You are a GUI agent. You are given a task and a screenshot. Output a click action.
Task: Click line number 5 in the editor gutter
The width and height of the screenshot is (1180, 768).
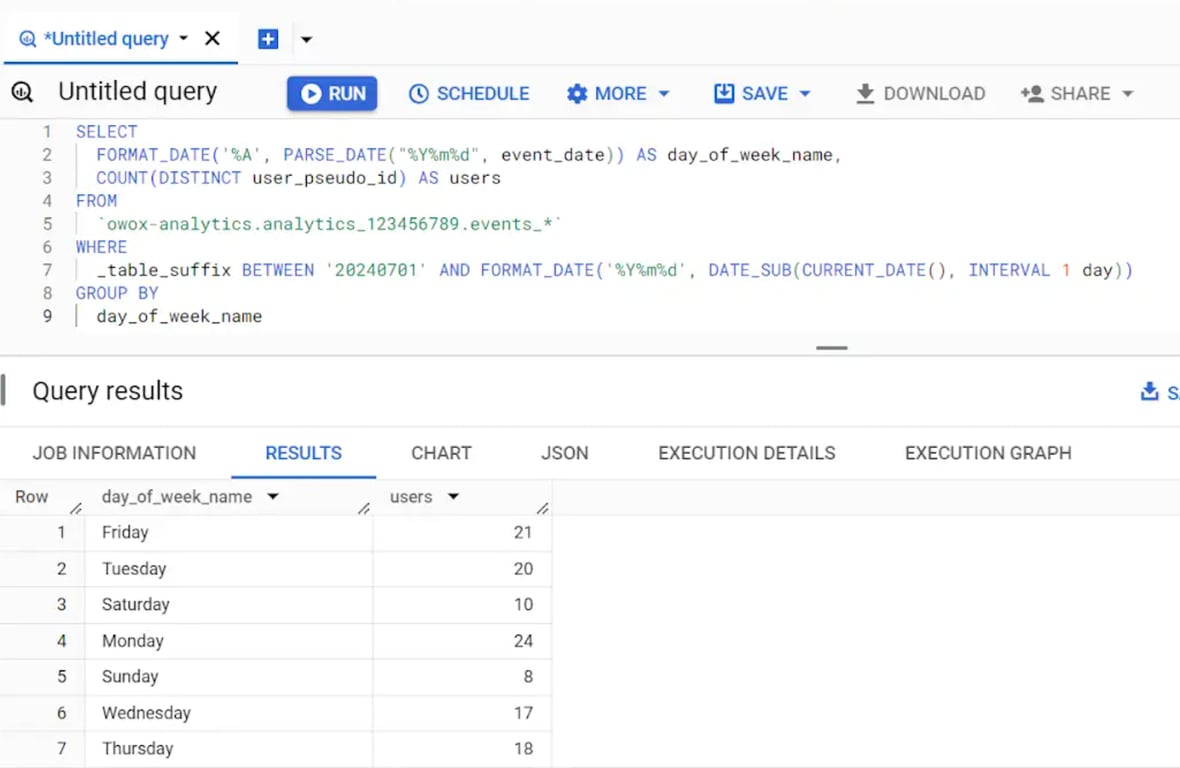click(47, 224)
